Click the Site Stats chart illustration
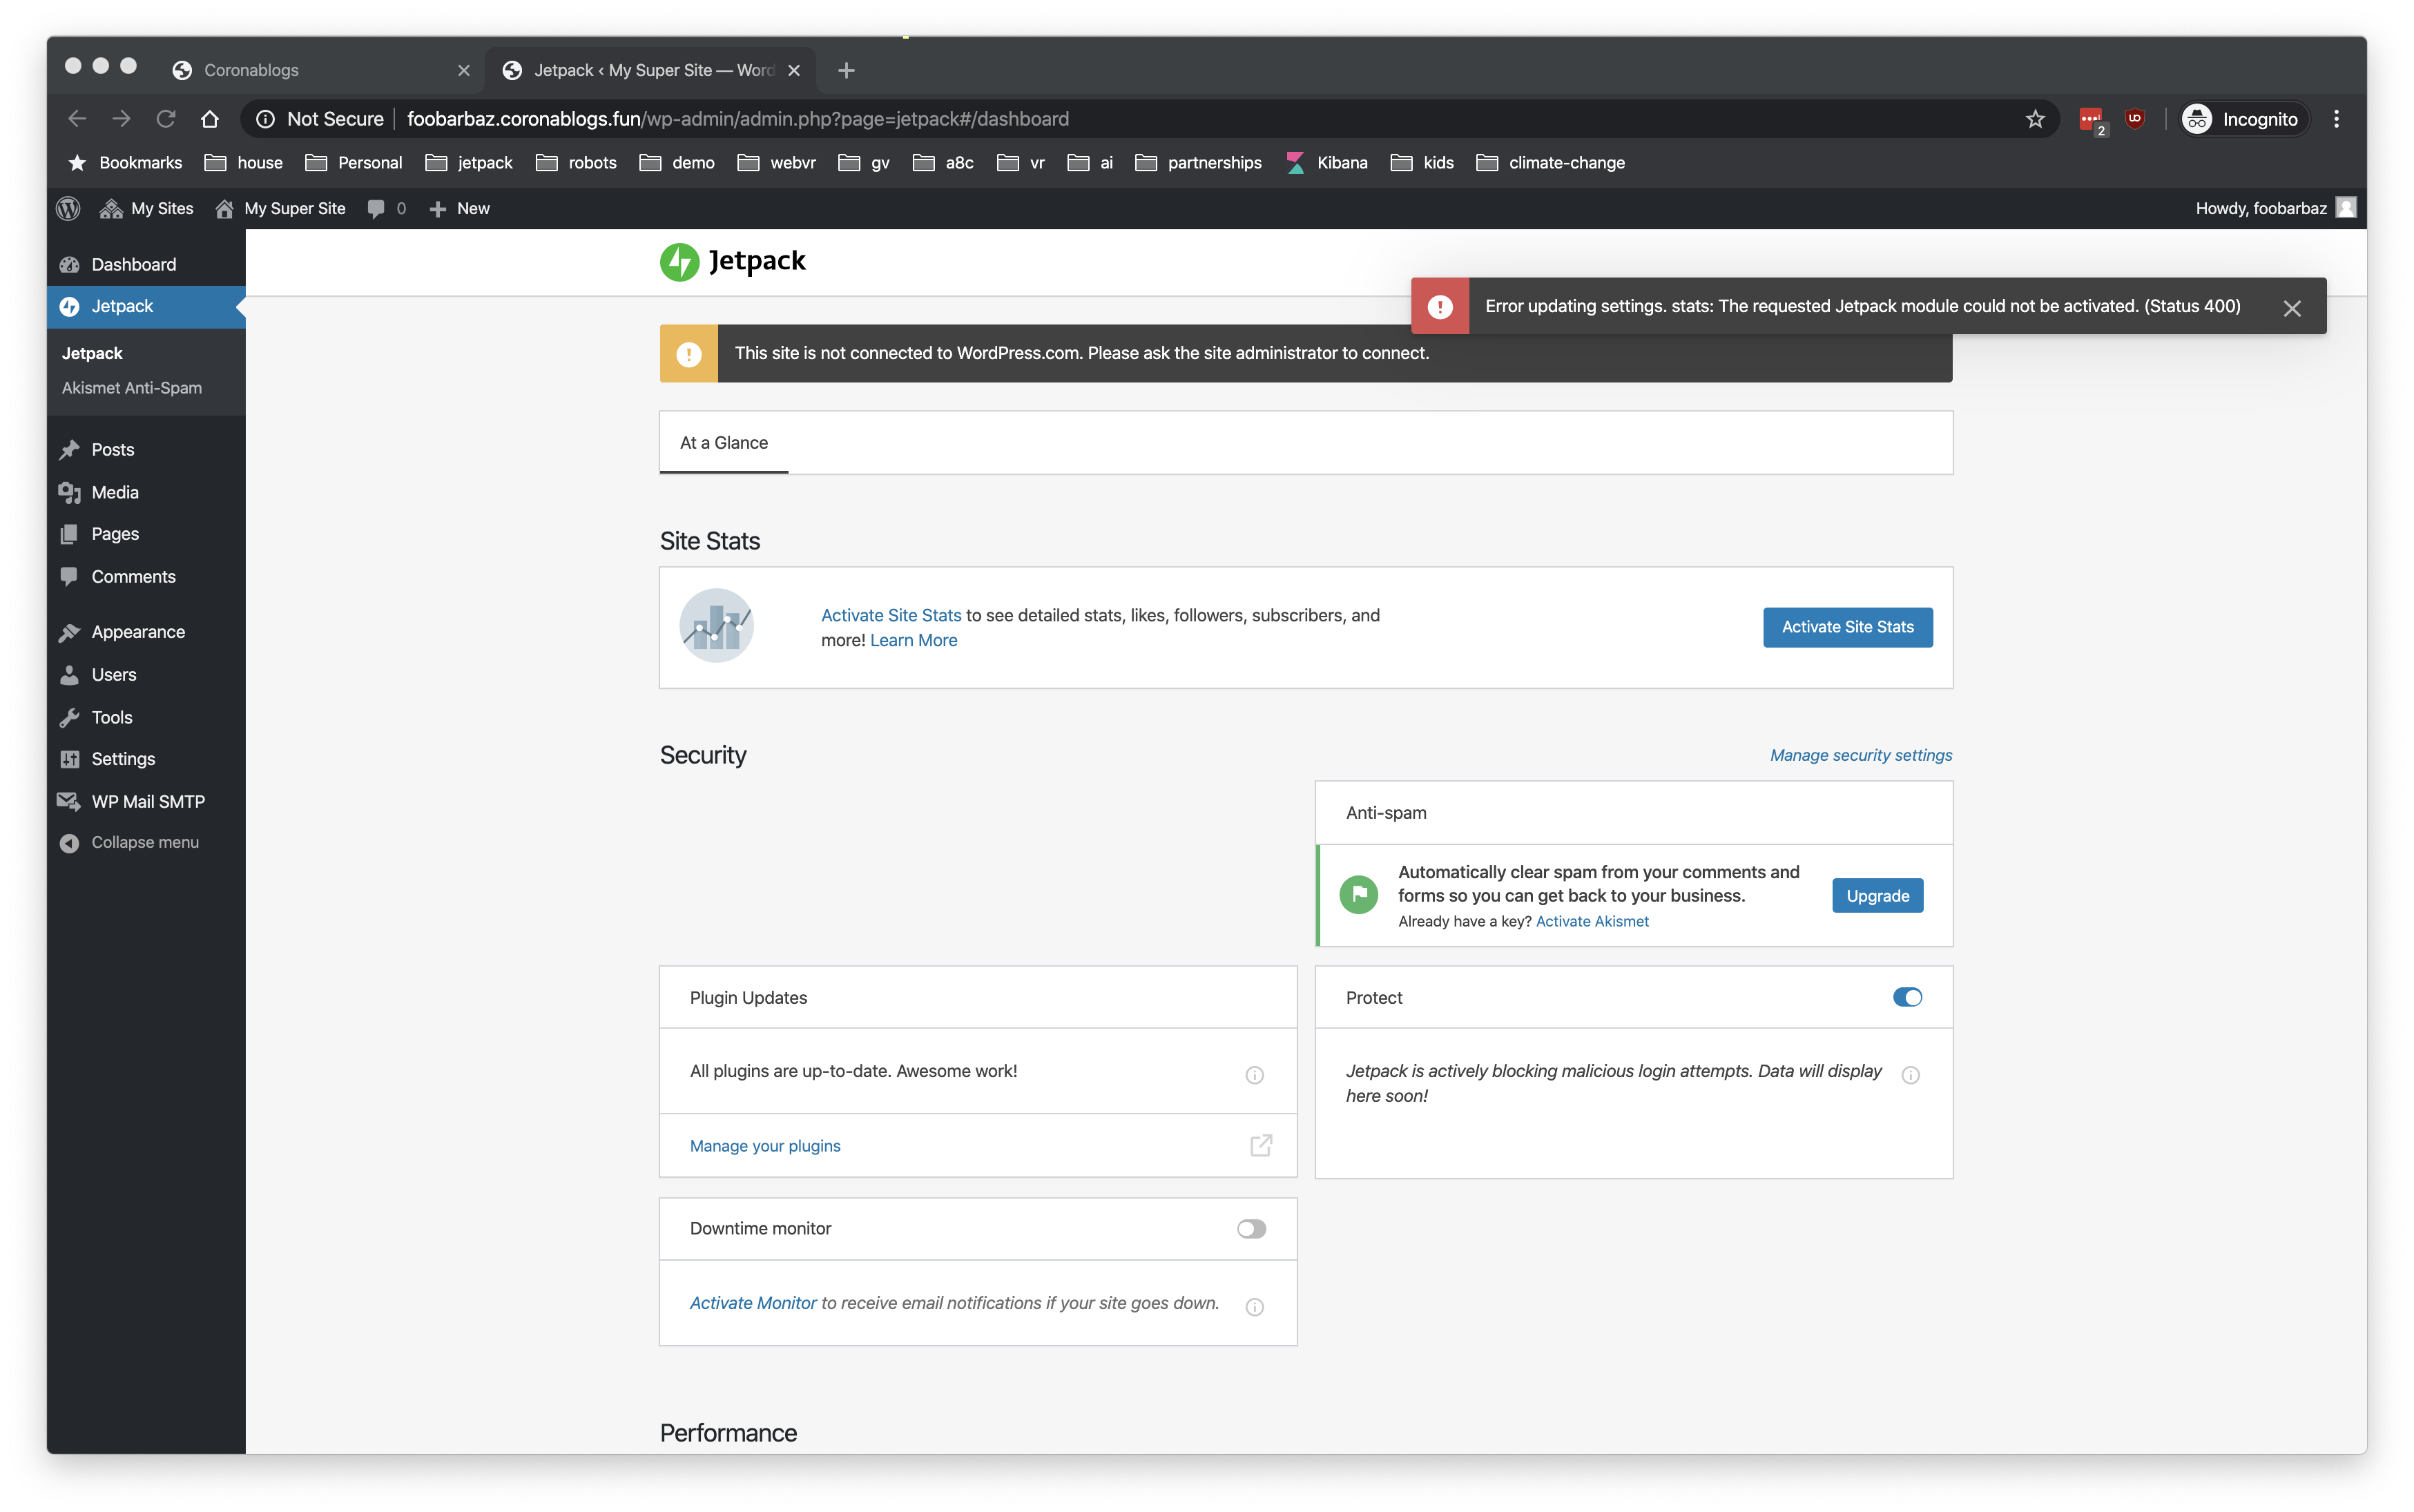 716,626
